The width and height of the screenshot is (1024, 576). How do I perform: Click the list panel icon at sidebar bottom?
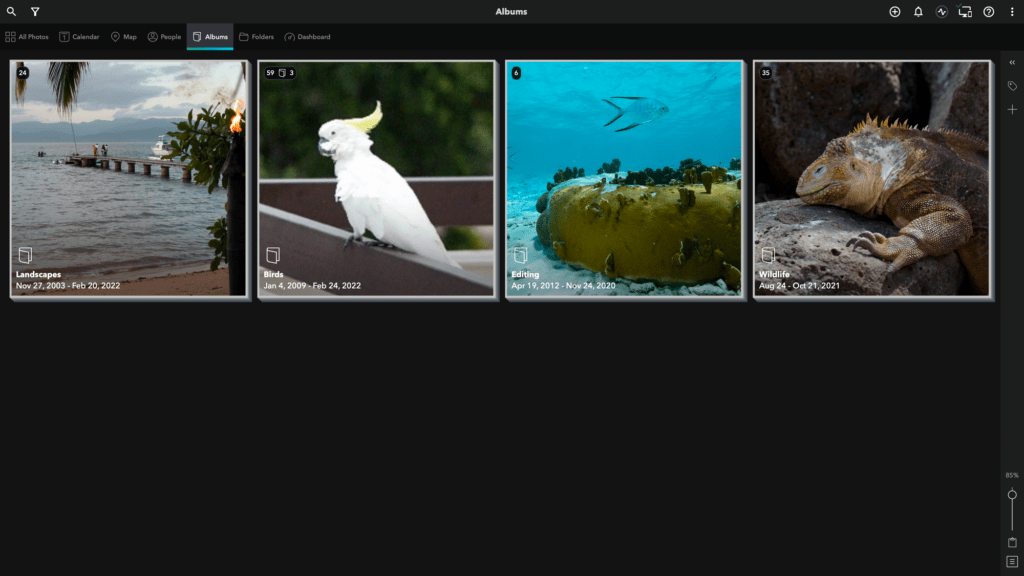click(x=1012, y=562)
